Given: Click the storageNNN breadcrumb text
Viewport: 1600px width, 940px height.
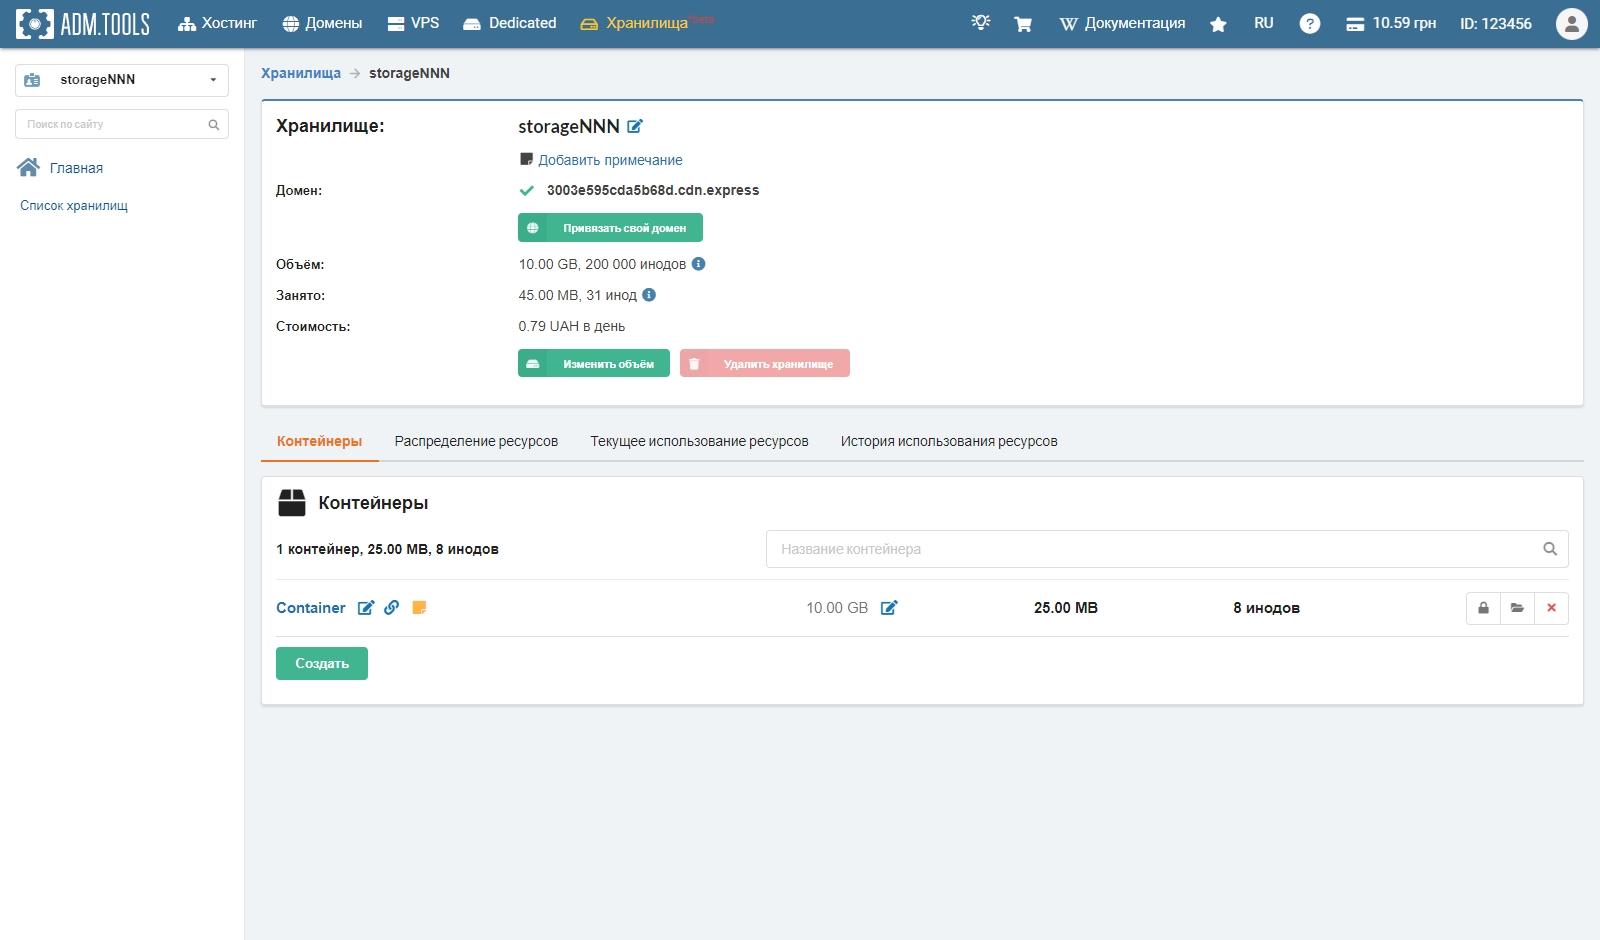Looking at the screenshot, I should pos(409,73).
